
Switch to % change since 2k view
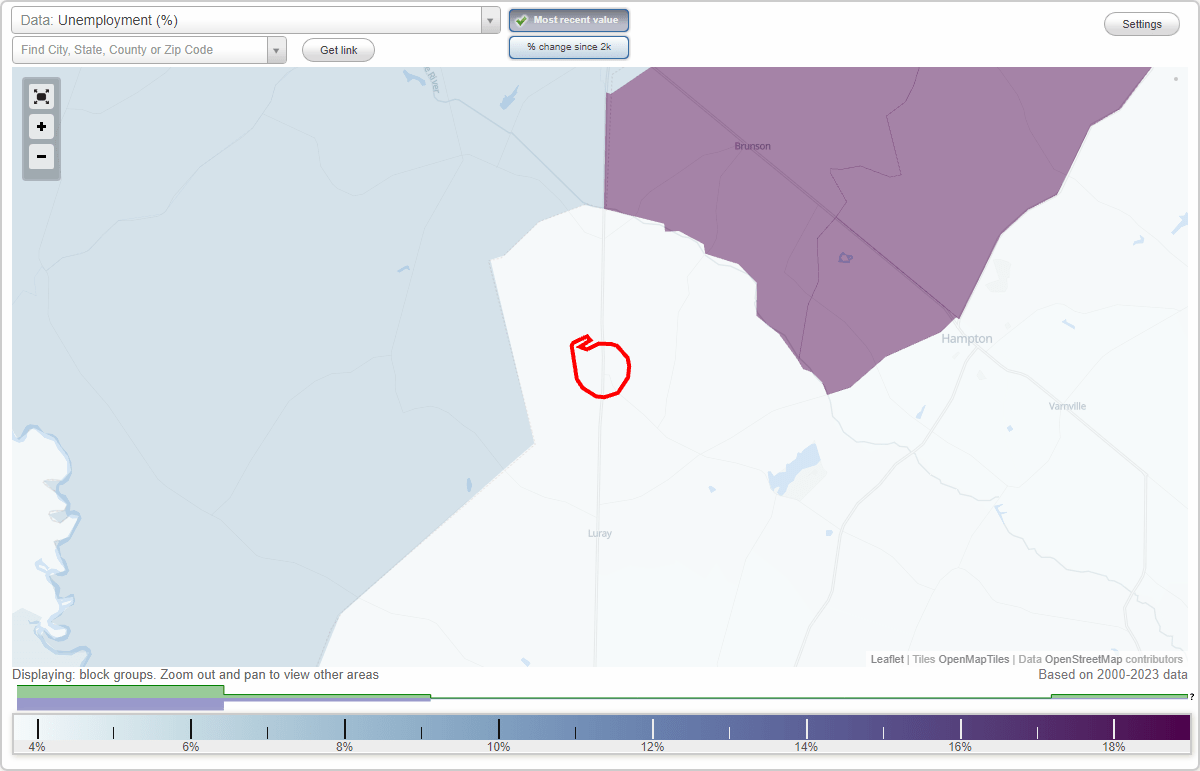569,47
